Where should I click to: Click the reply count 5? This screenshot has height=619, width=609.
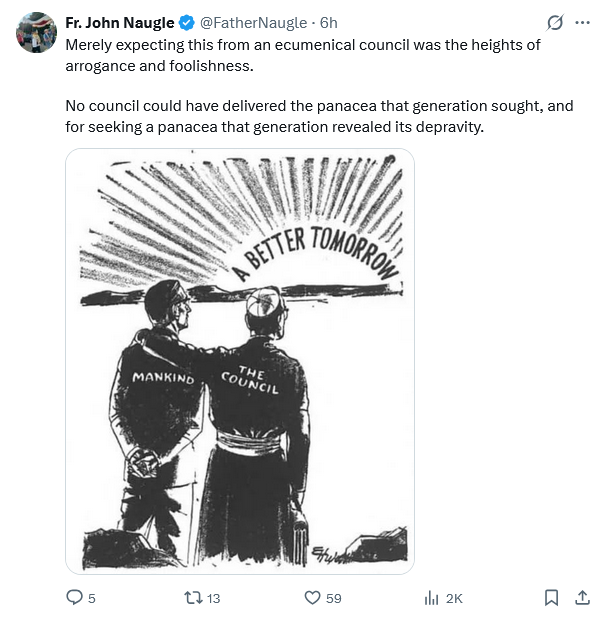pos(92,598)
